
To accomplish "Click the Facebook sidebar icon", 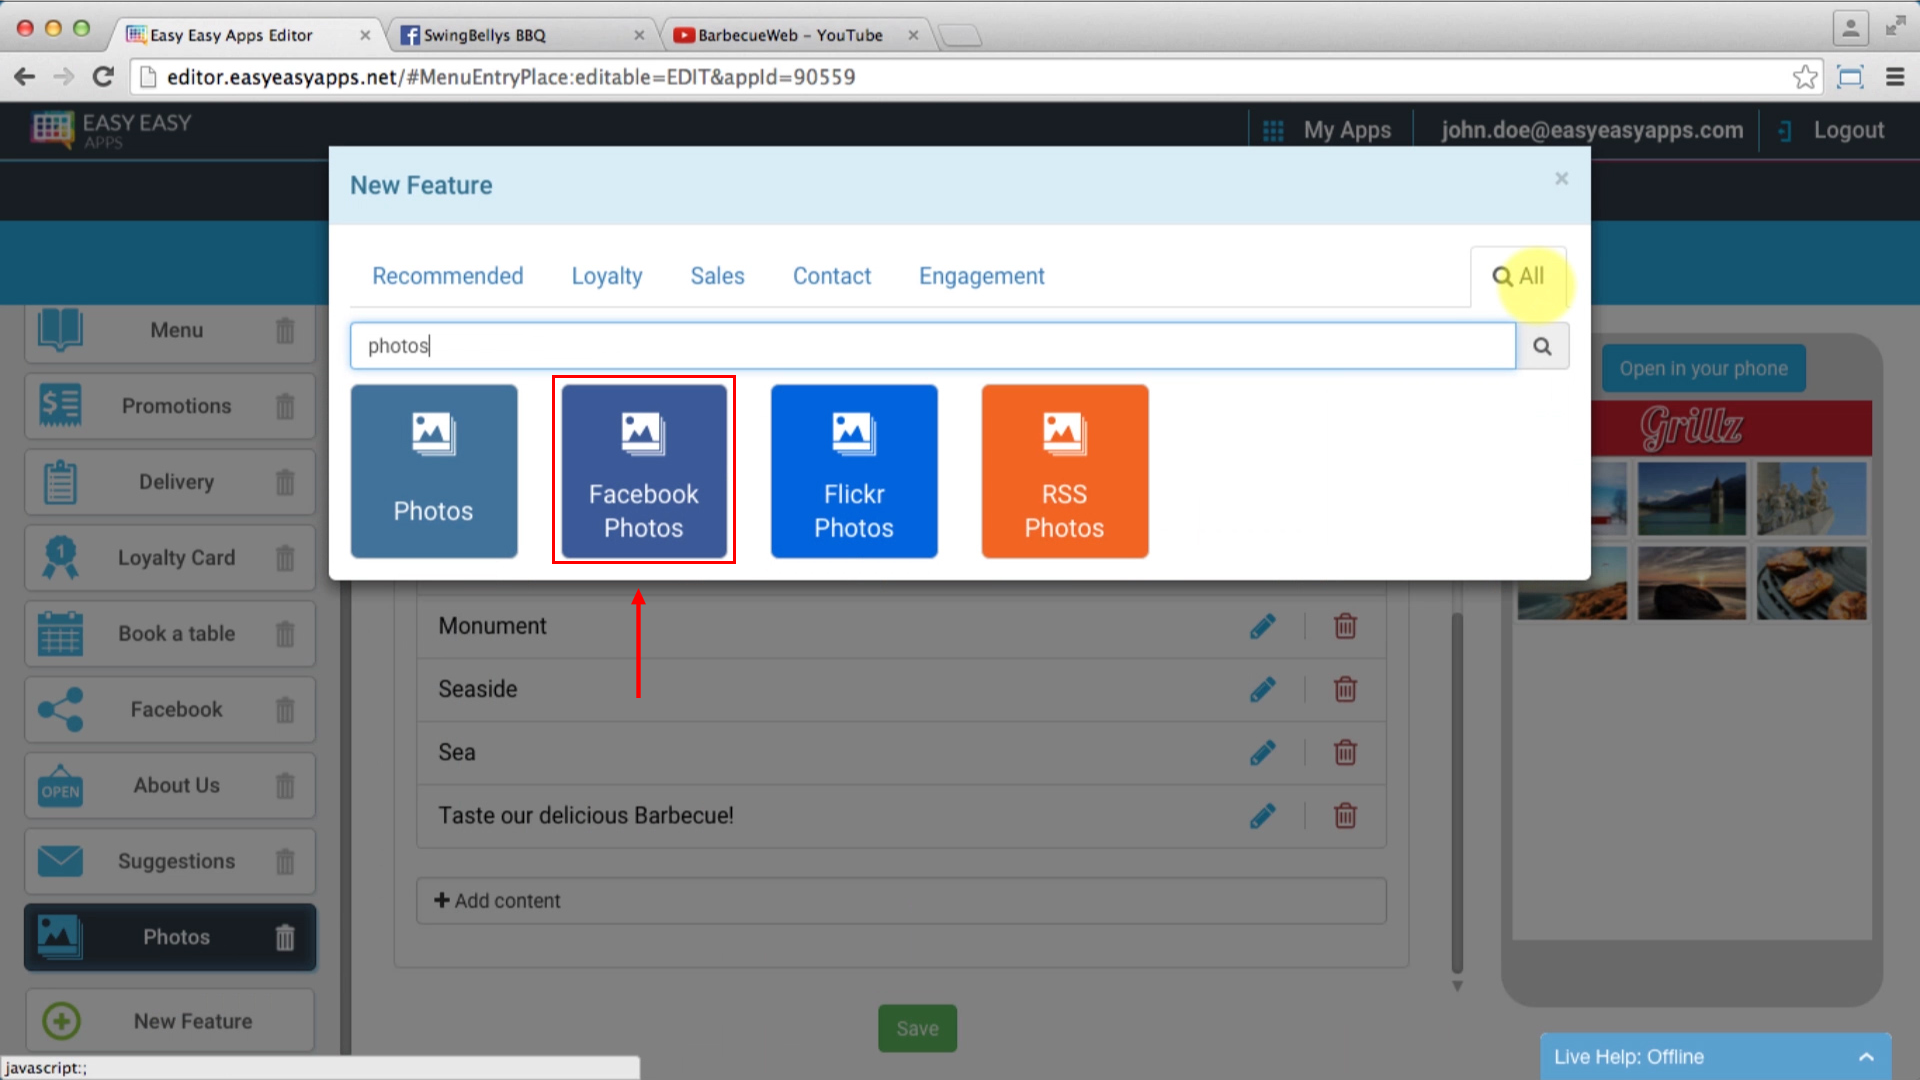I will (61, 709).
